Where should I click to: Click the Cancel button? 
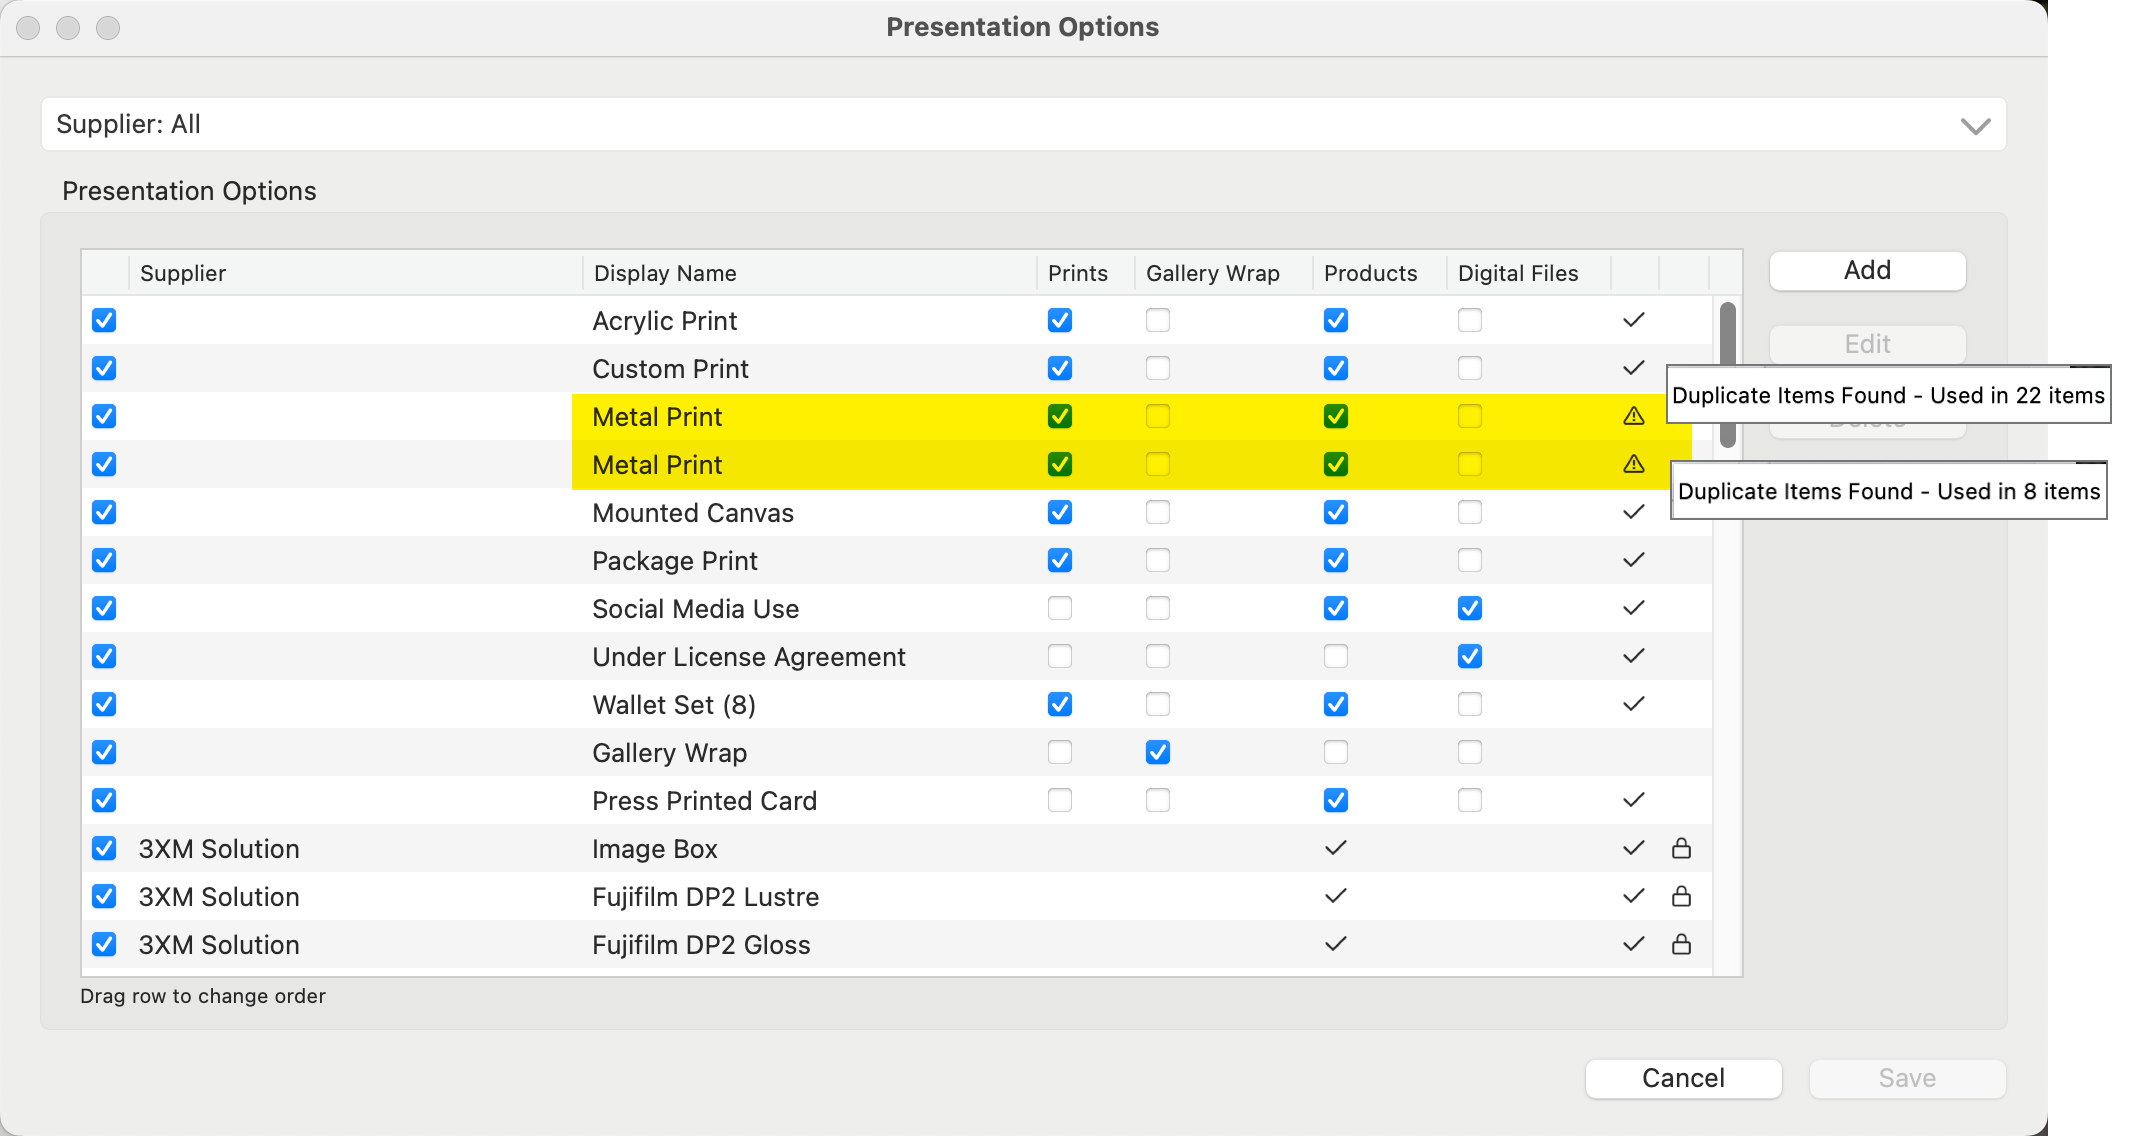(x=1683, y=1078)
